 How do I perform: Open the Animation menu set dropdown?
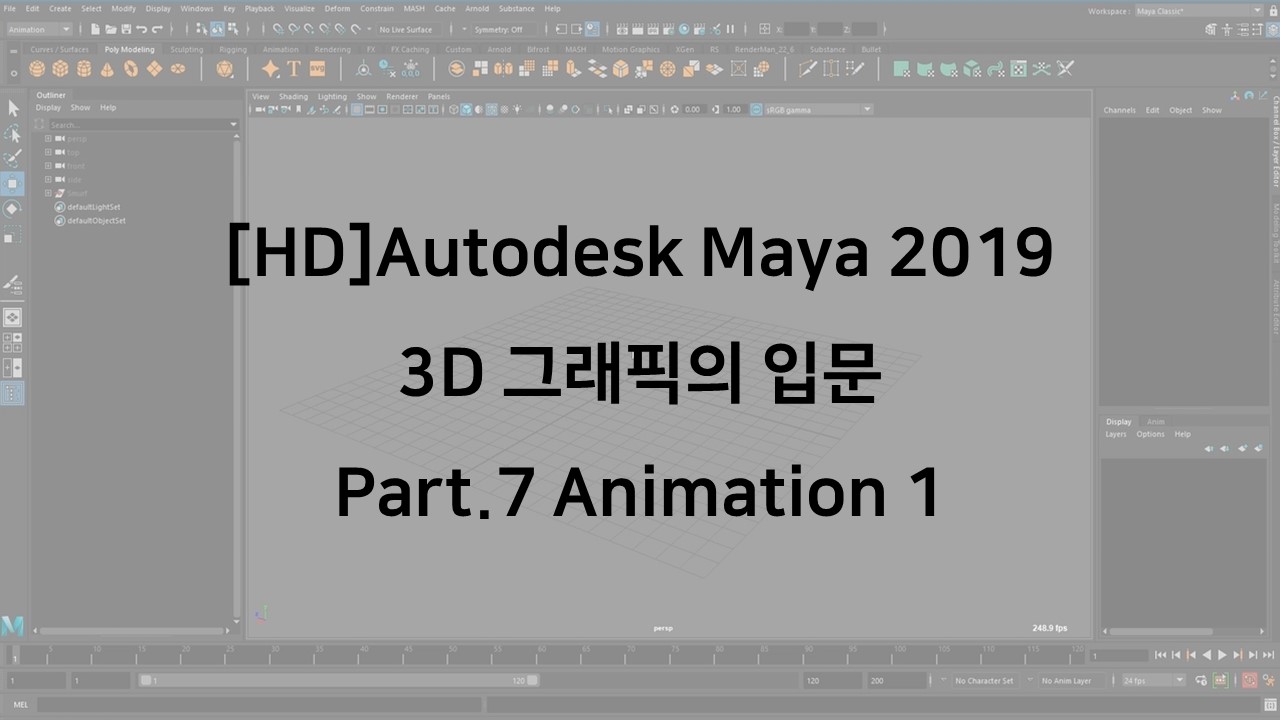pos(38,29)
